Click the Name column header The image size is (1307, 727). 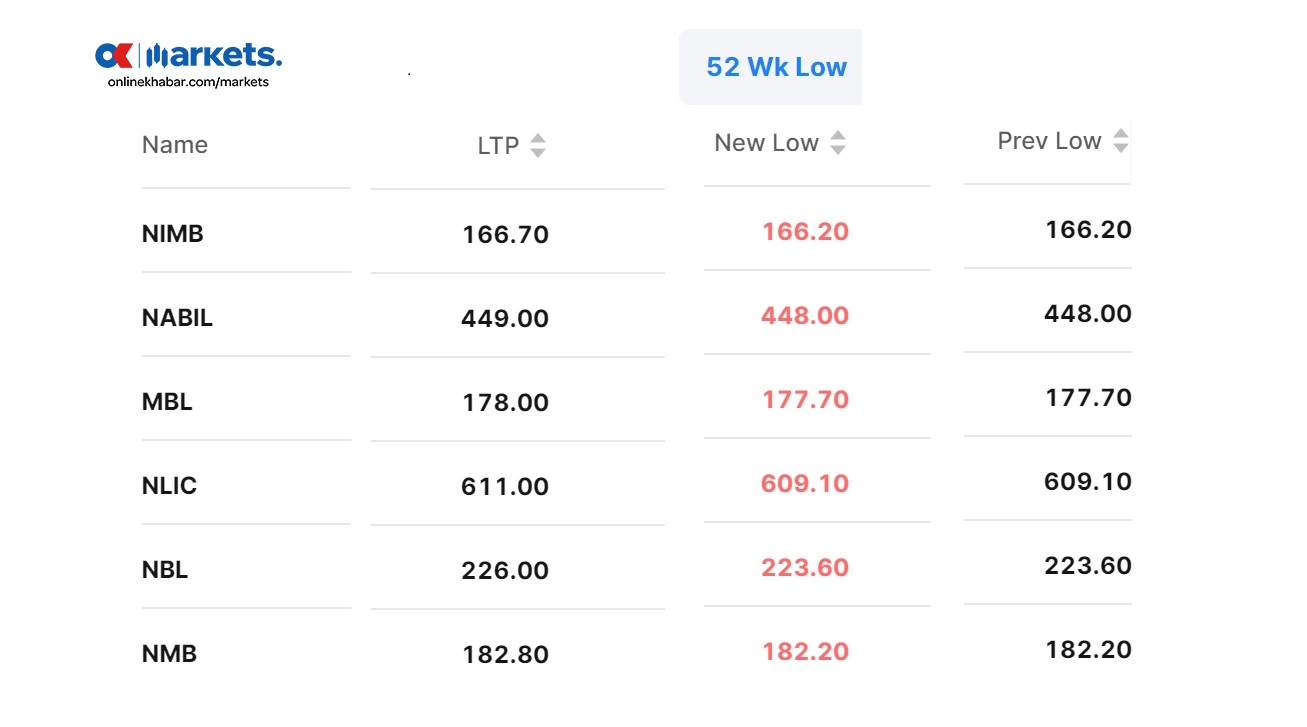175,145
